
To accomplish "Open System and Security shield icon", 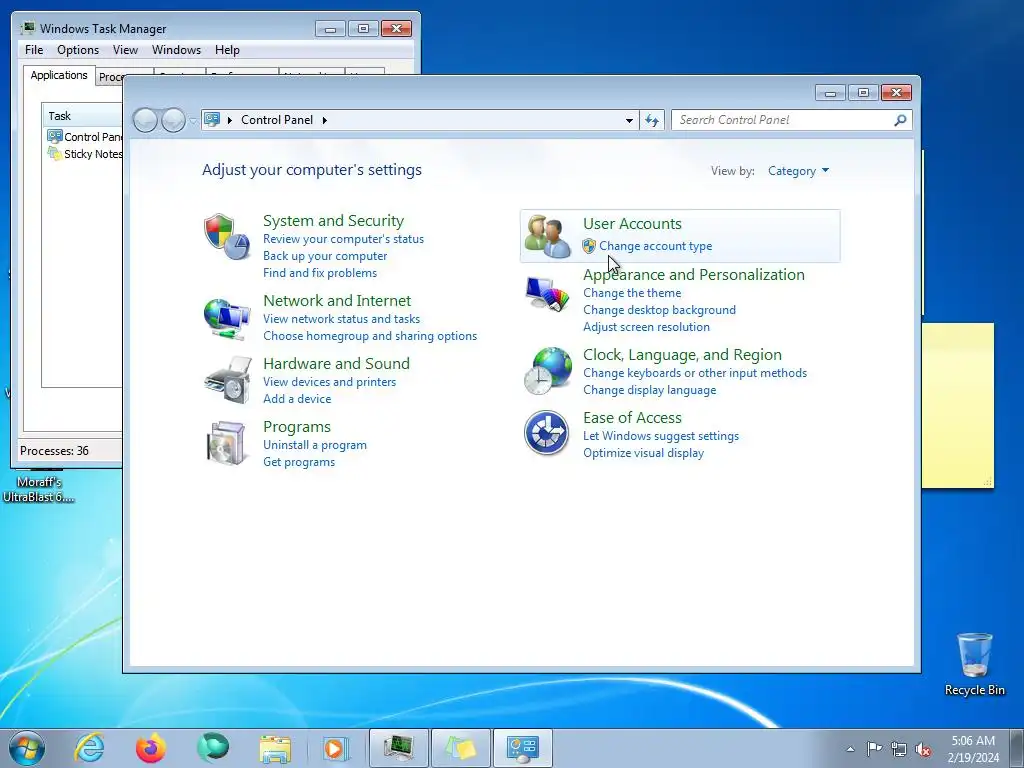I will pos(227,236).
